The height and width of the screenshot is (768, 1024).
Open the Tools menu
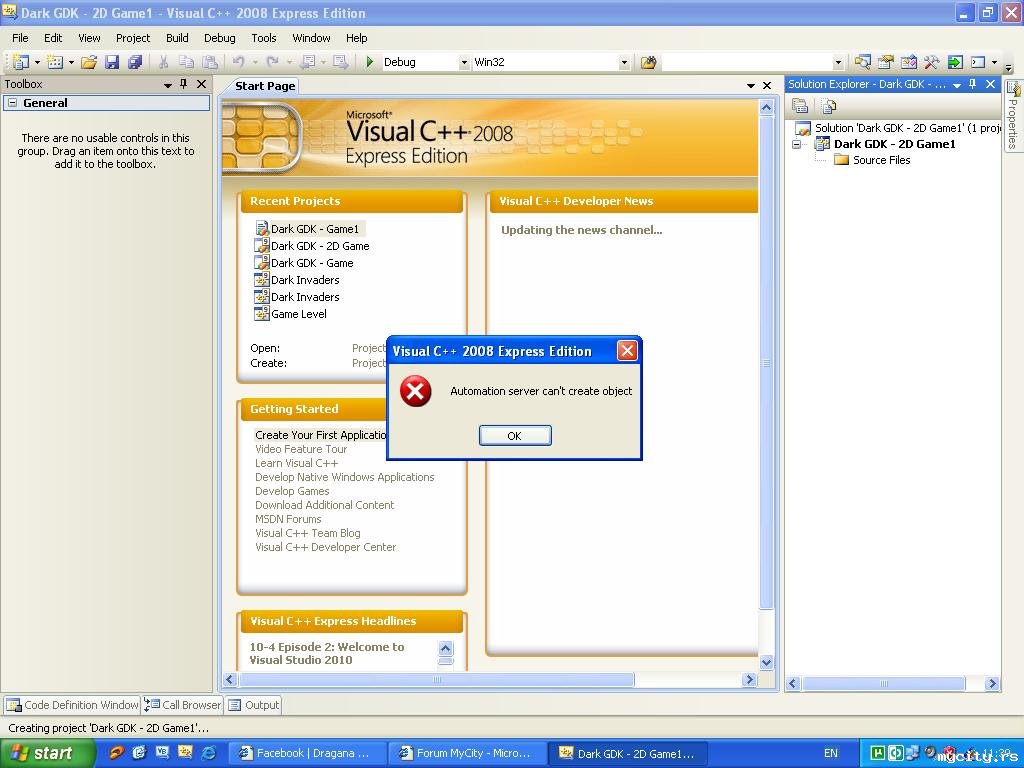(264, 38)
